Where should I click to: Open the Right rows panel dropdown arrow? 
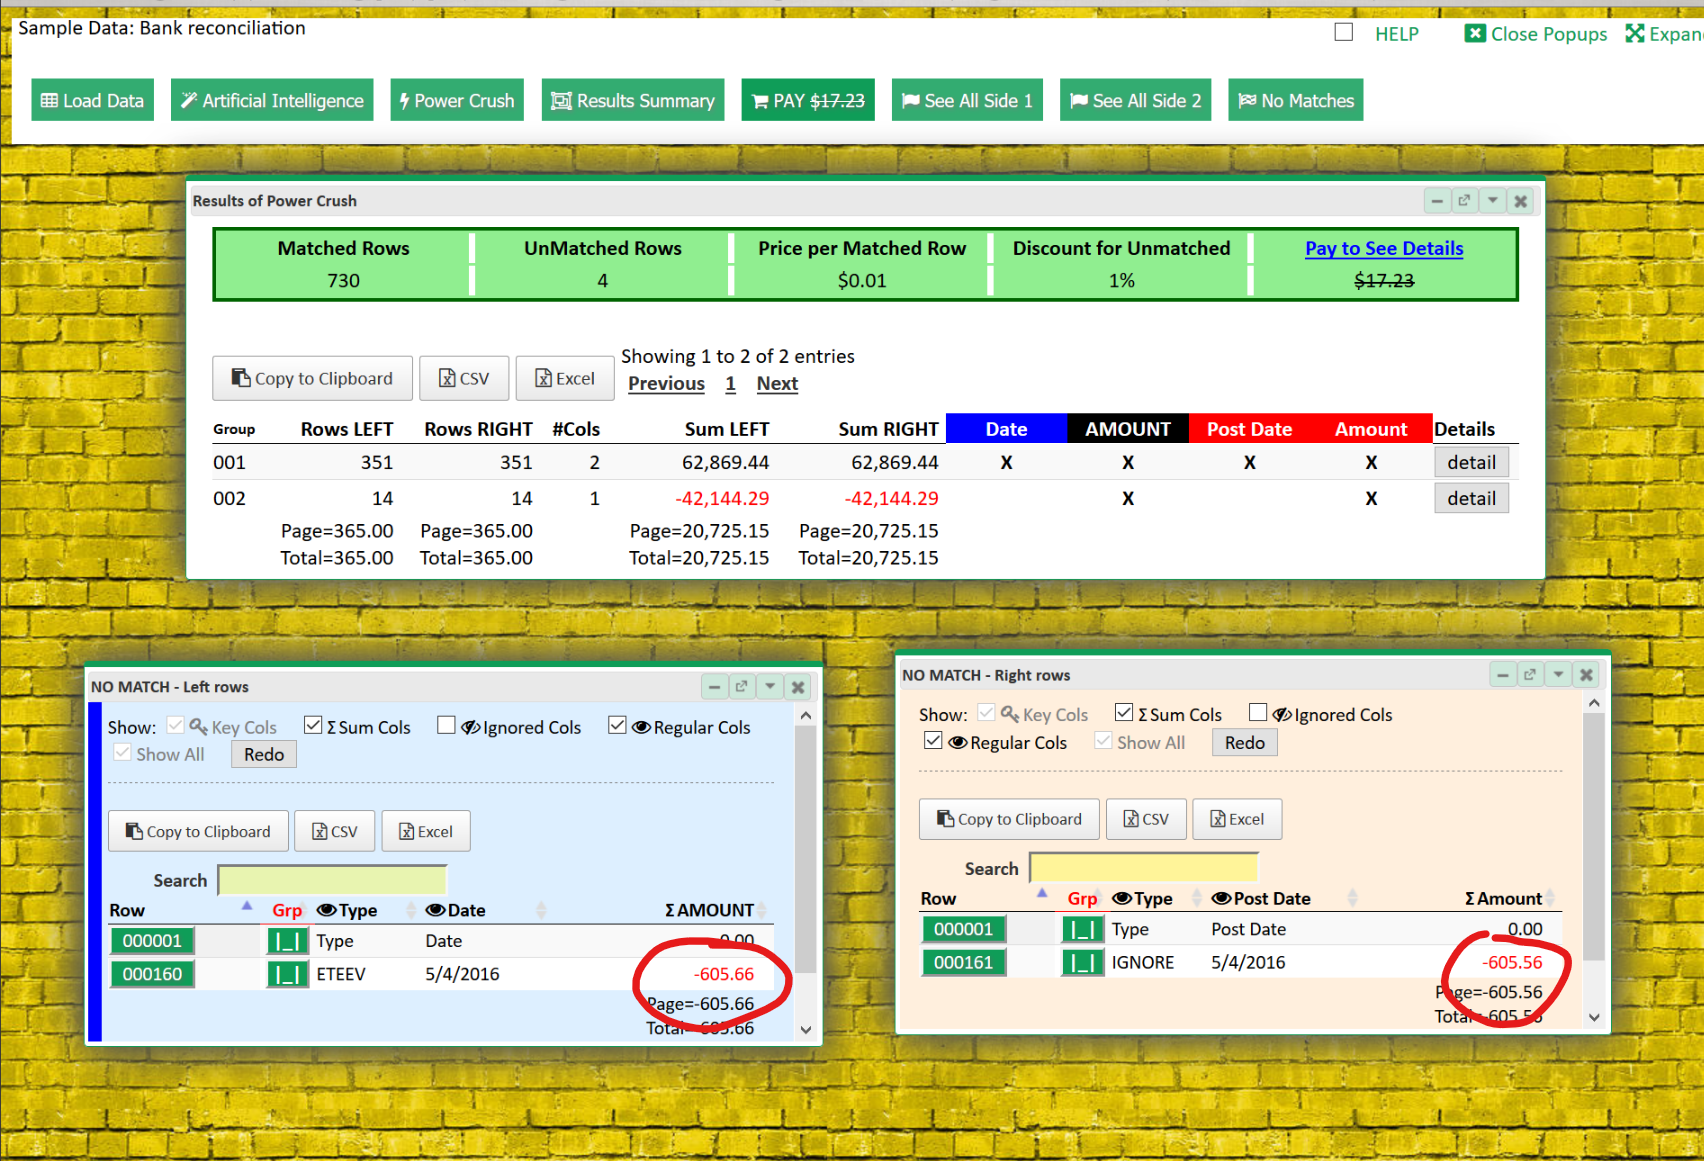click(1558, 675)
